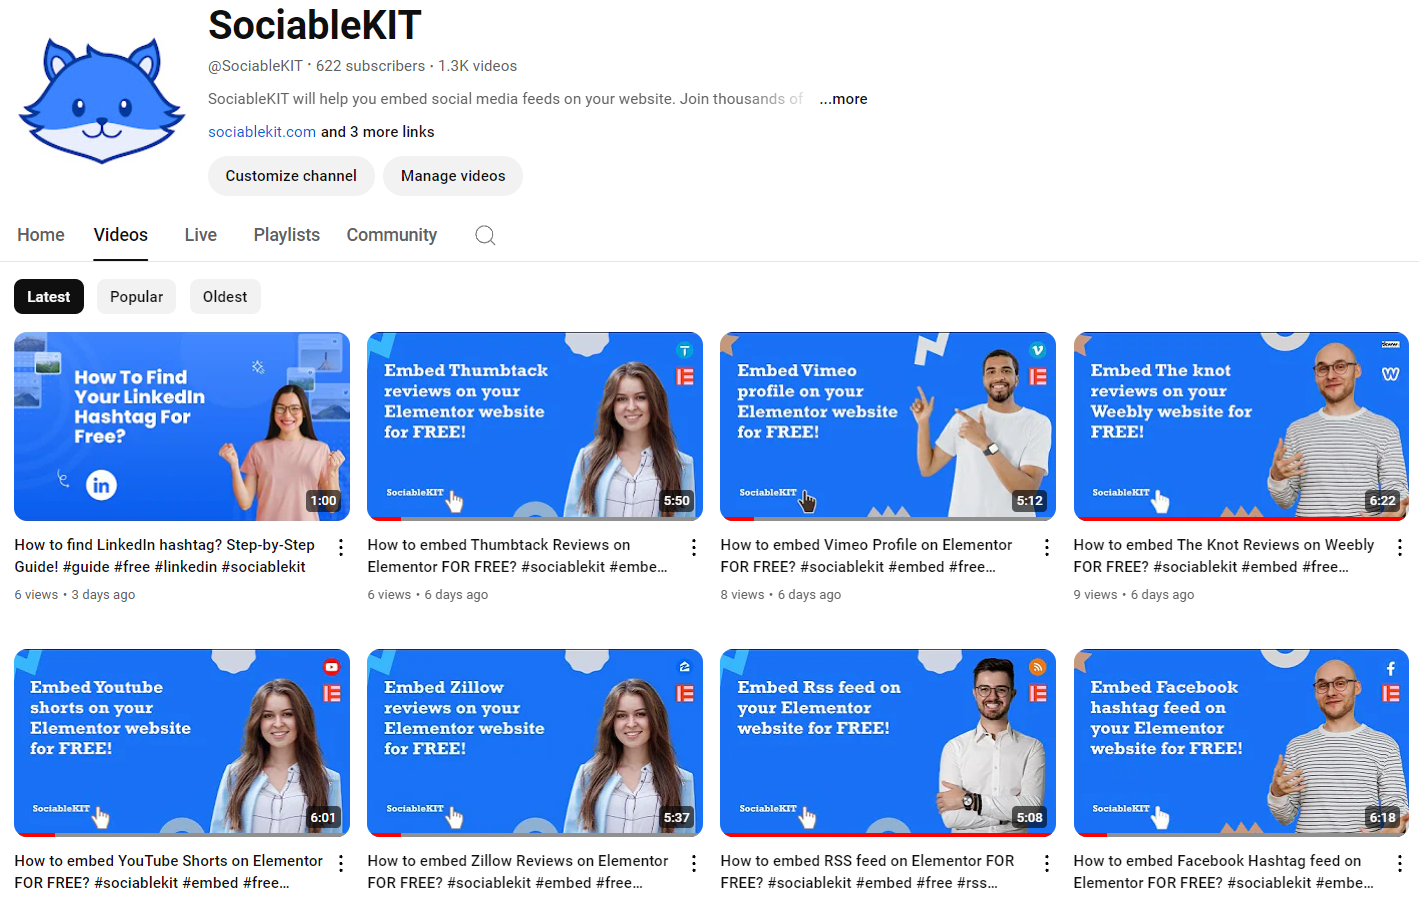Open the sociablekit.com link

coord(262,132)
